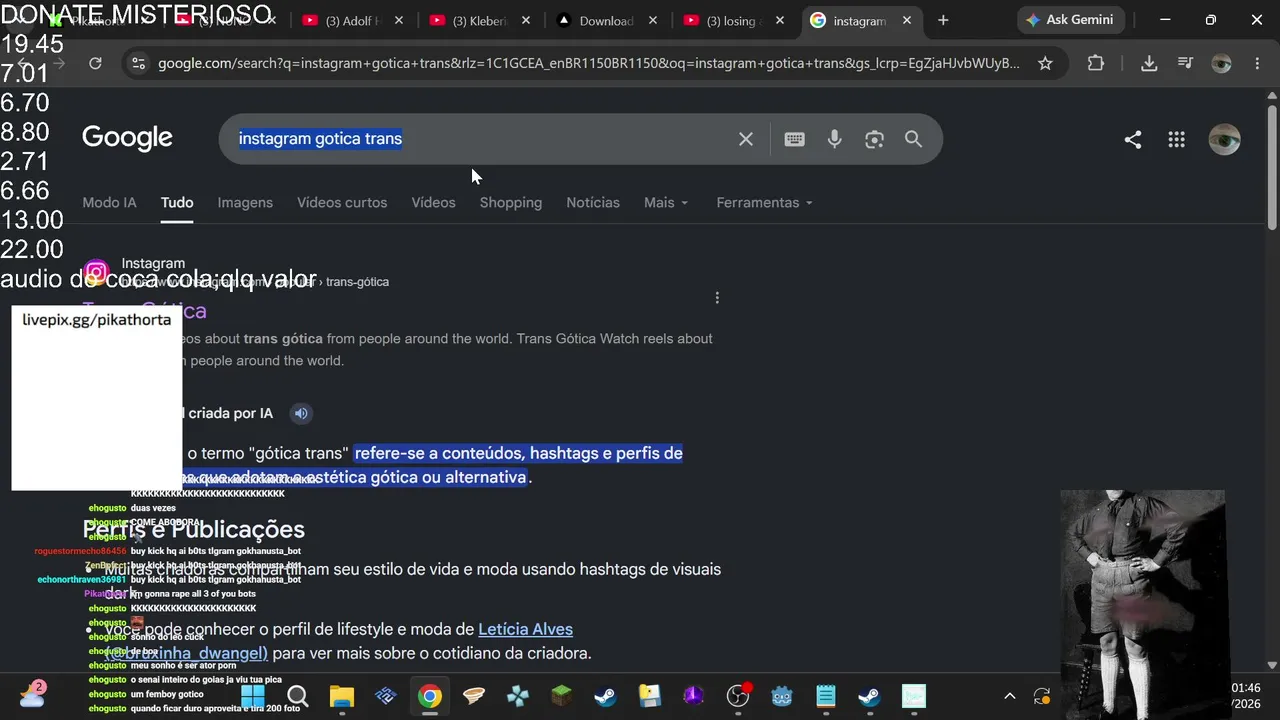Click the livepix.gg/pikathorta overlay text
Image resolution: width=1280 pixels, height=720 pixels.
(x=97, y=320)
